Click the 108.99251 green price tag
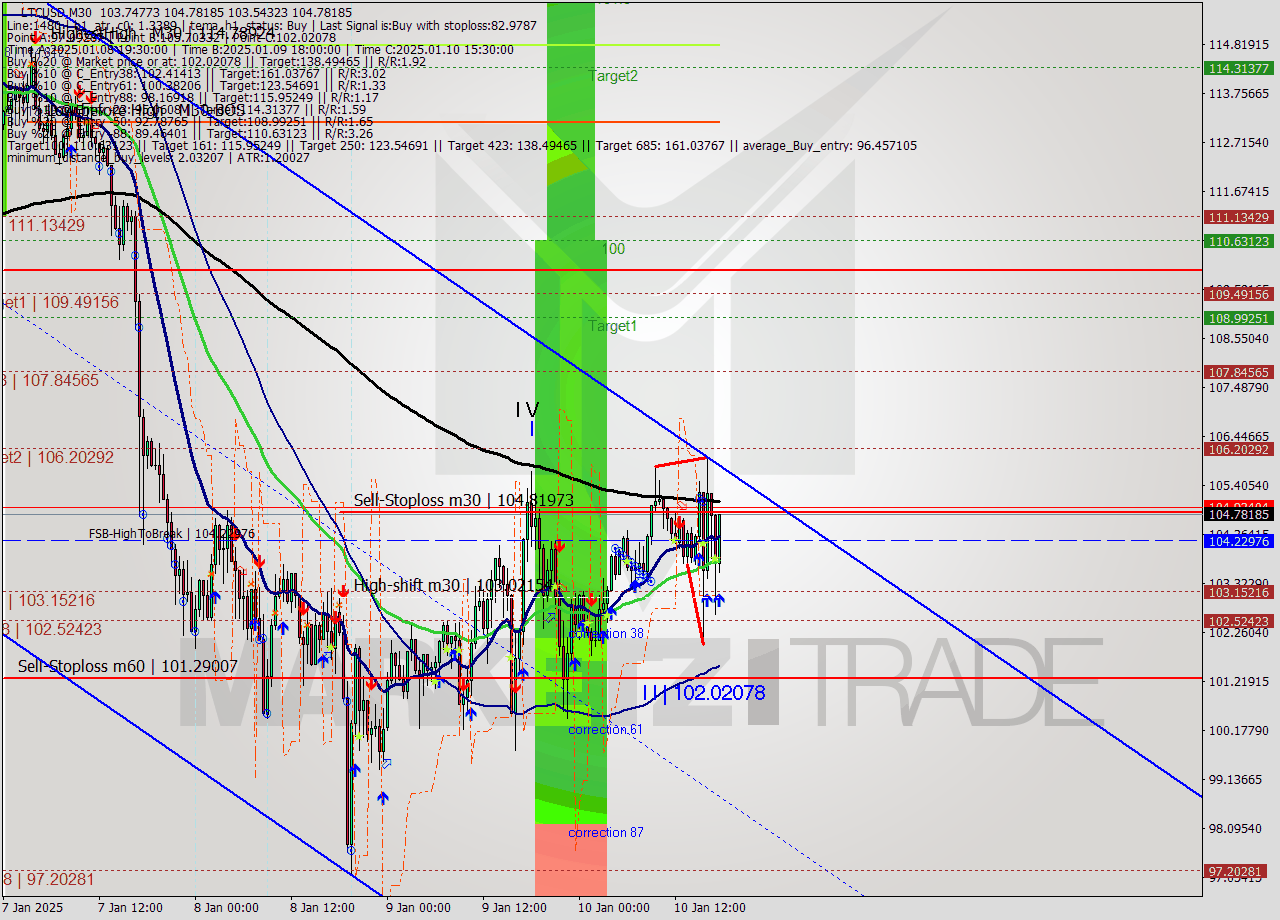The image size is (1280, 920). pyautogui.click(x=1239, y=318)
